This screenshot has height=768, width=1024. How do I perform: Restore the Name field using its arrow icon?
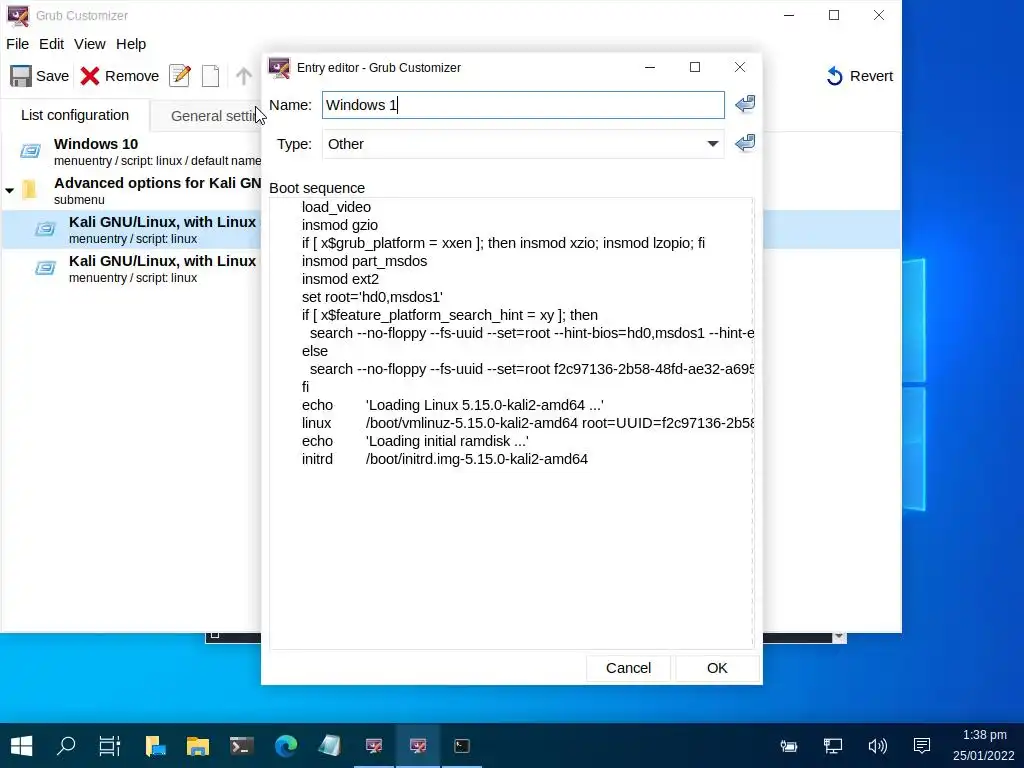pyautogui.click(x=744, y=104)
